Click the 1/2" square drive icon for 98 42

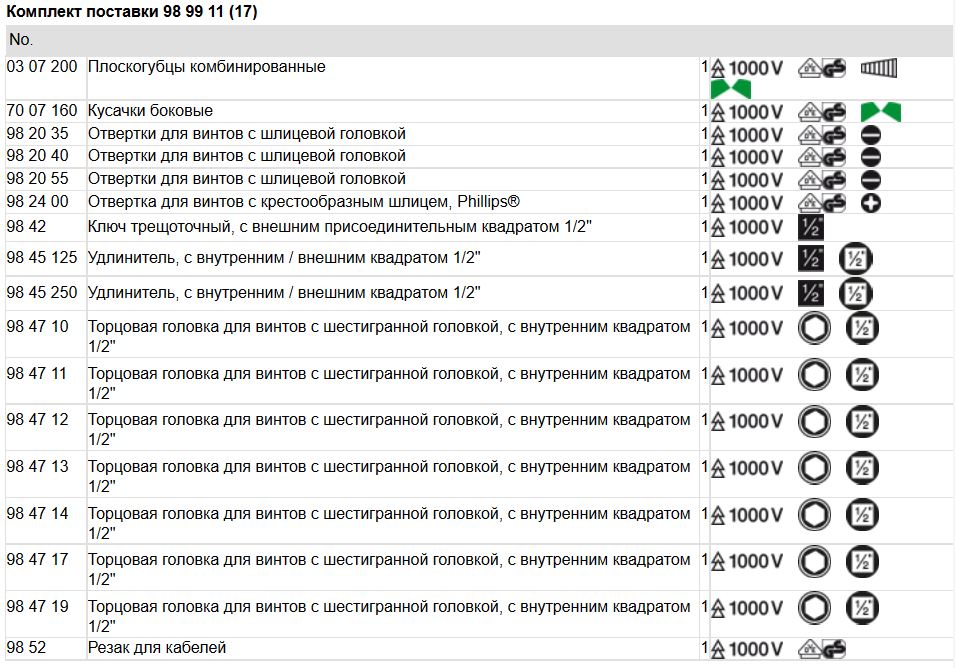pos(810,228)
